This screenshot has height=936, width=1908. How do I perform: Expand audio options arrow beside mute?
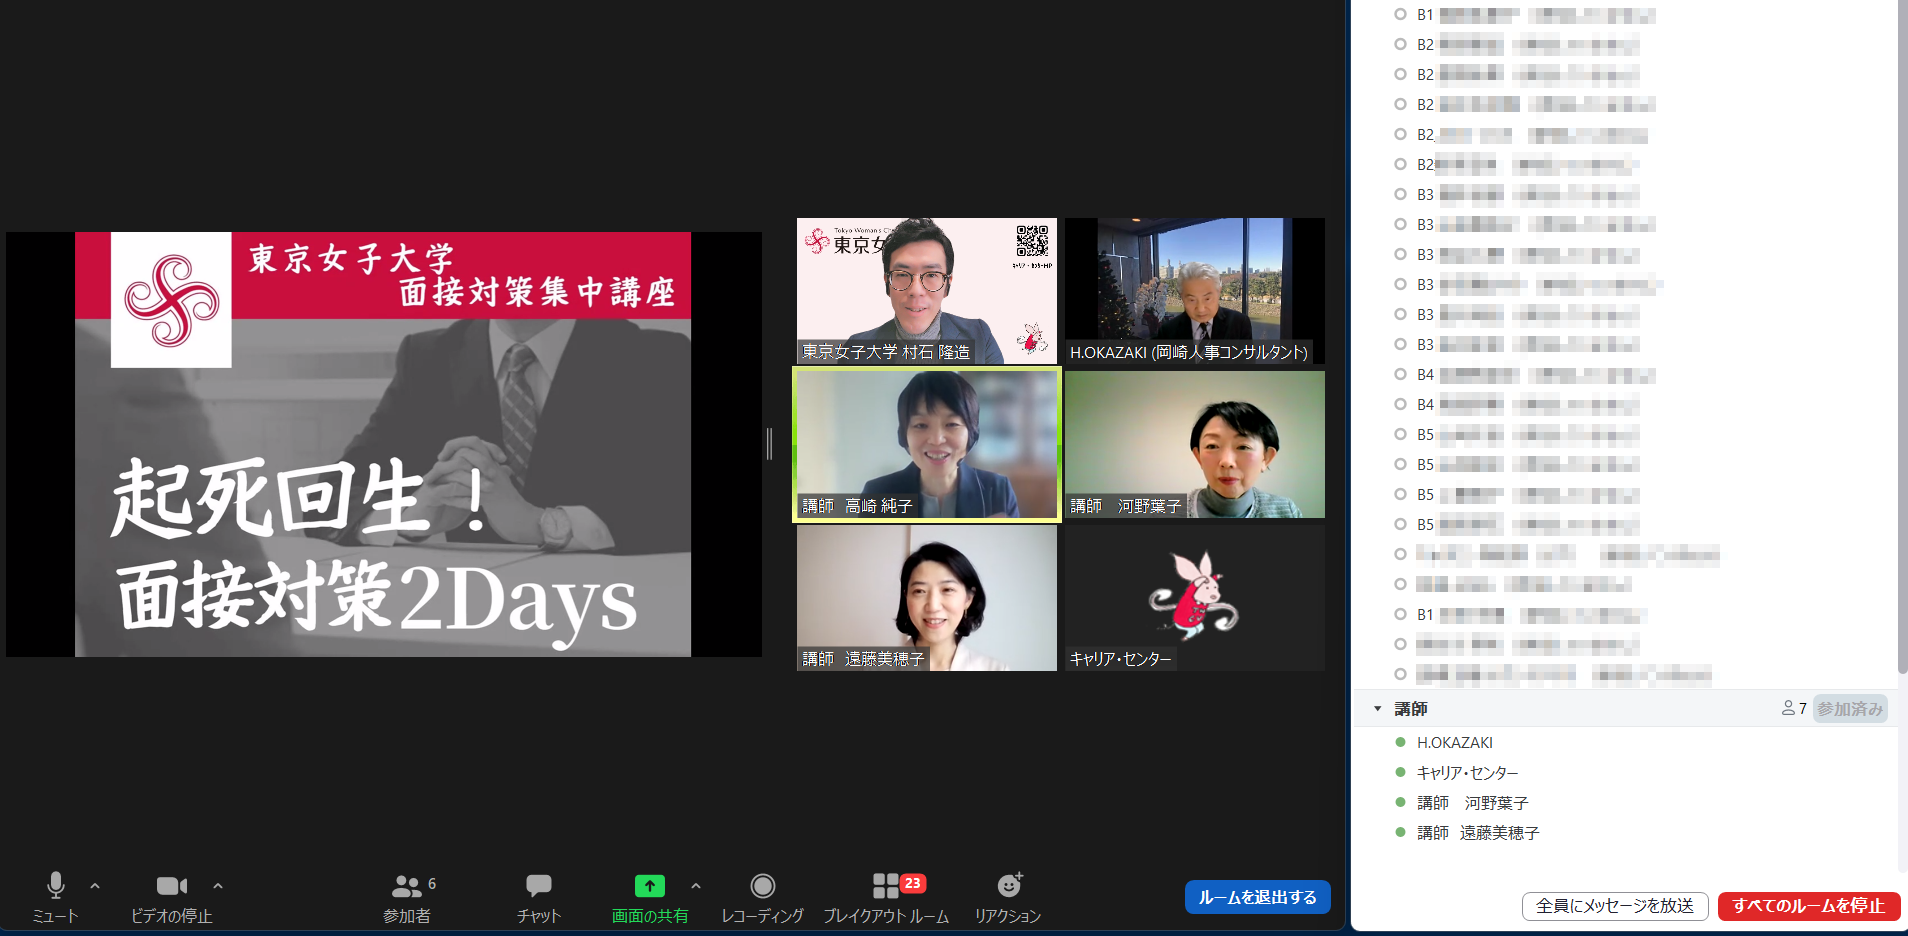pyautogui.click(x=95, y=886)
